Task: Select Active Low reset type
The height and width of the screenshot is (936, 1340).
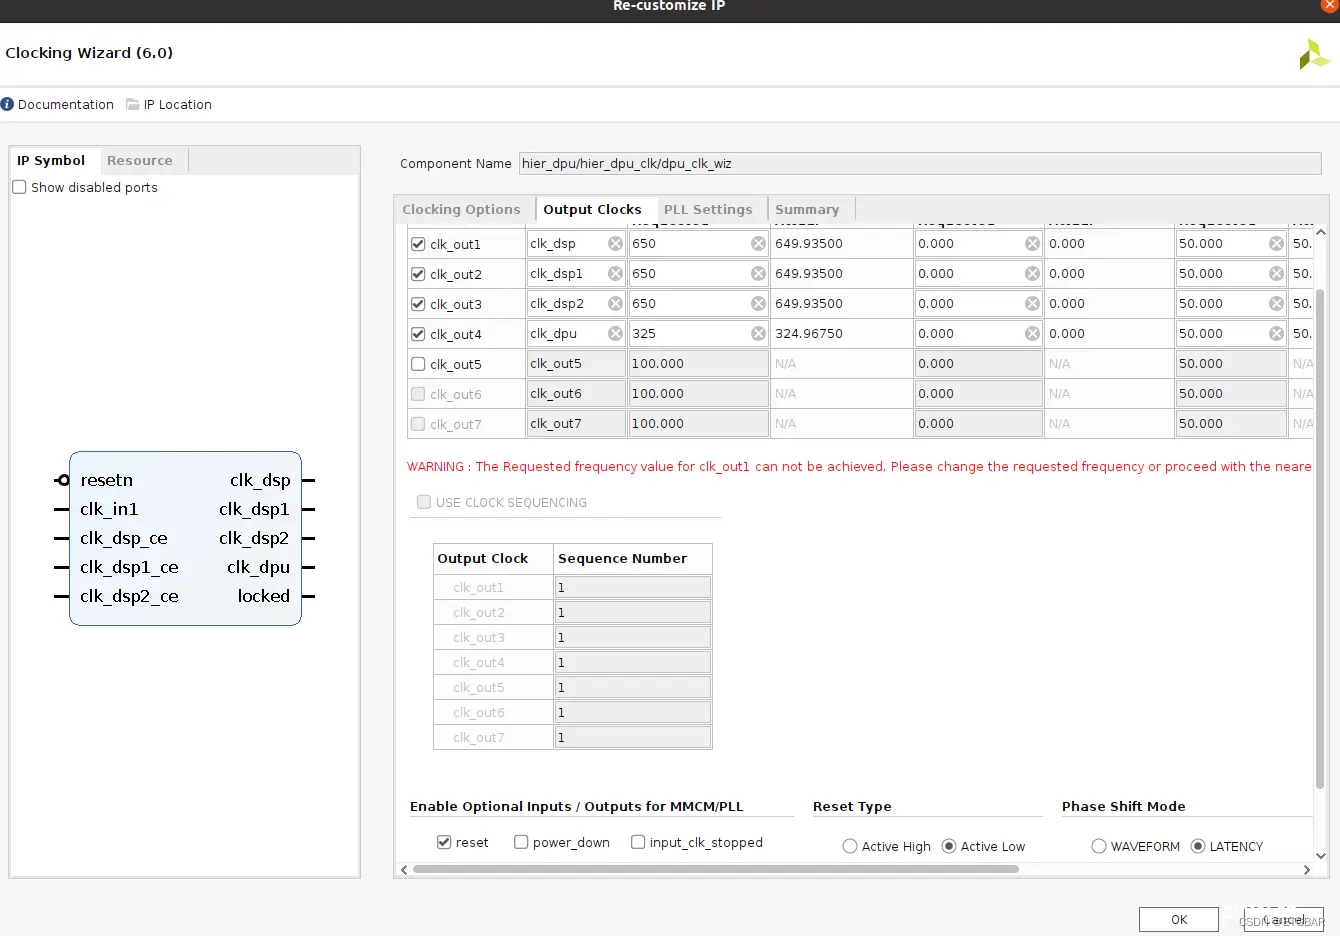Action: tap(949, 846)
